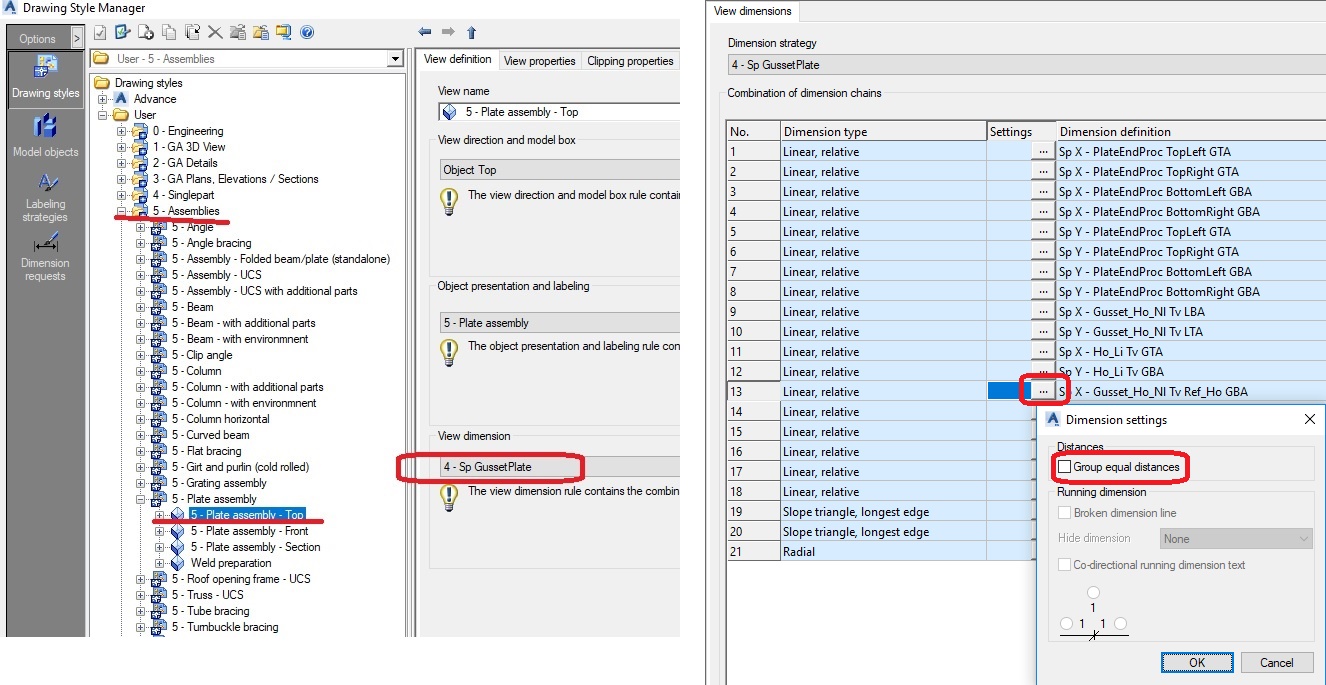Open Labeling strategies sidebar panel

click(x=45, y=197)
